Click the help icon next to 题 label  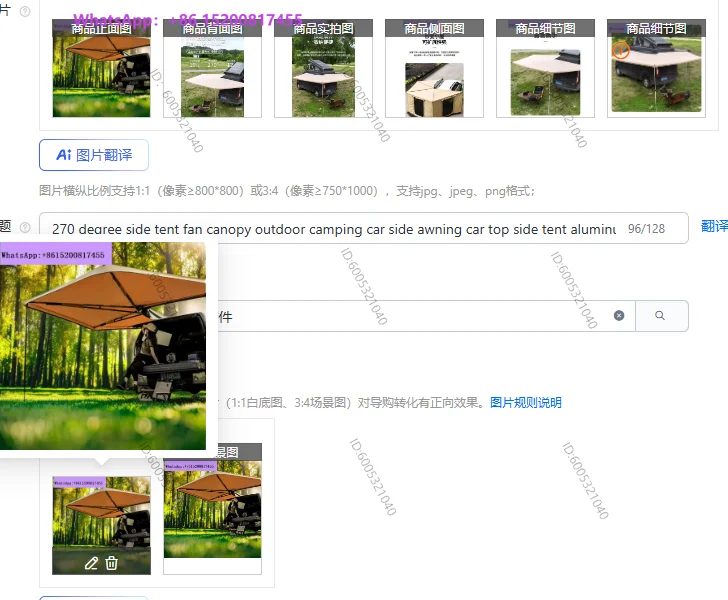tap(25, 227)
